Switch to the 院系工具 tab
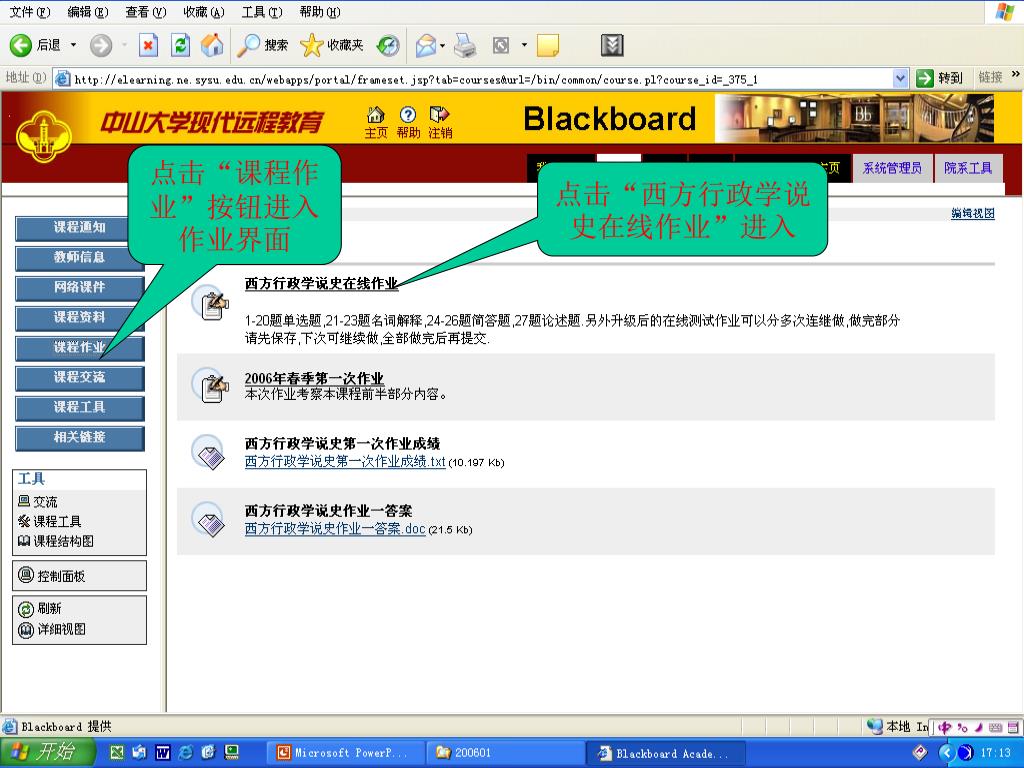The image size is (1024, 768). click(x=968, y=168)
